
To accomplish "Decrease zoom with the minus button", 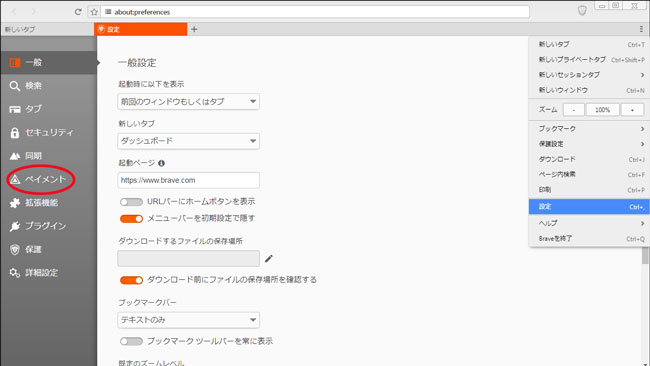I will [574, 110].
